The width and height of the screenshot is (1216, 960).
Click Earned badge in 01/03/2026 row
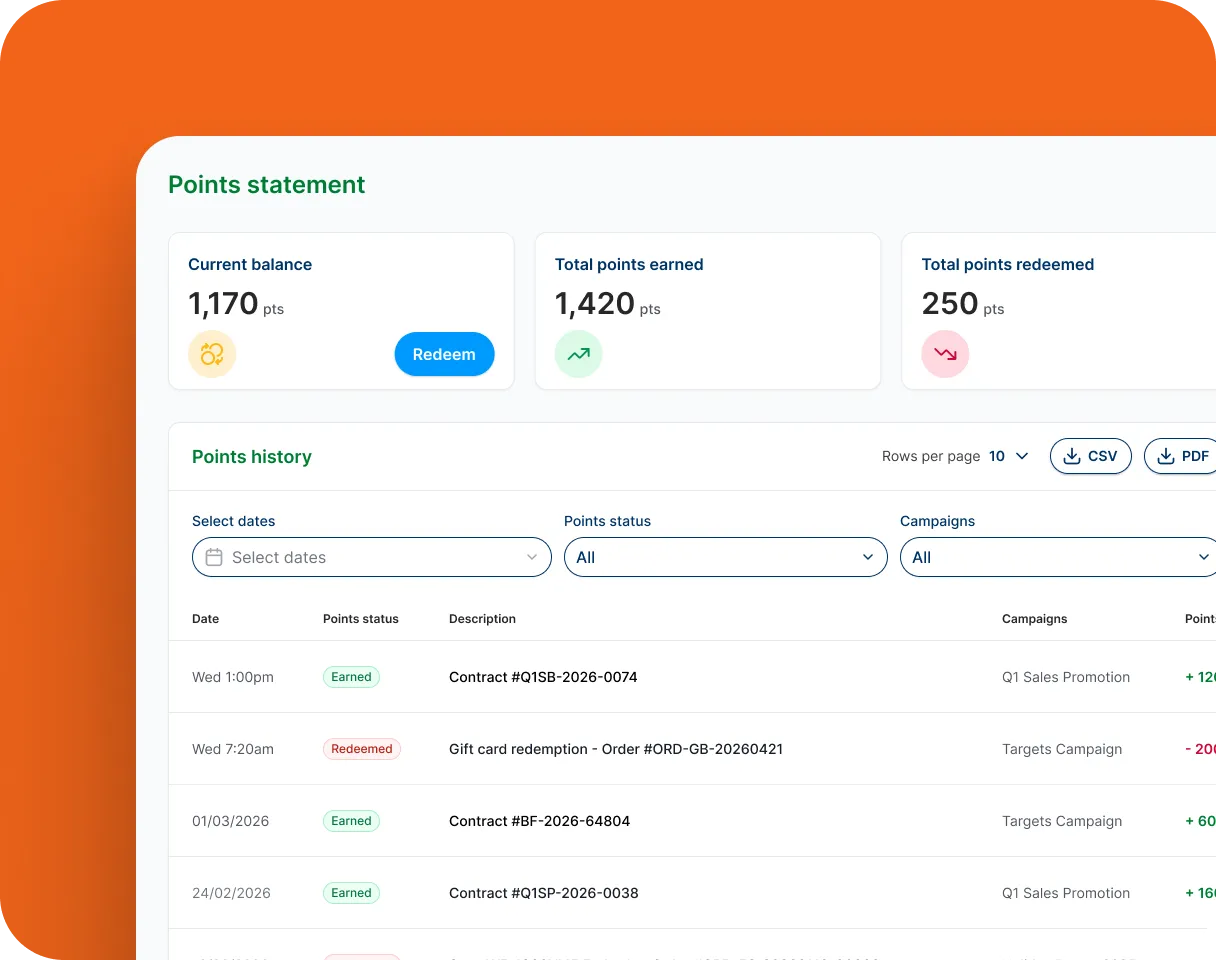[351, 821]
